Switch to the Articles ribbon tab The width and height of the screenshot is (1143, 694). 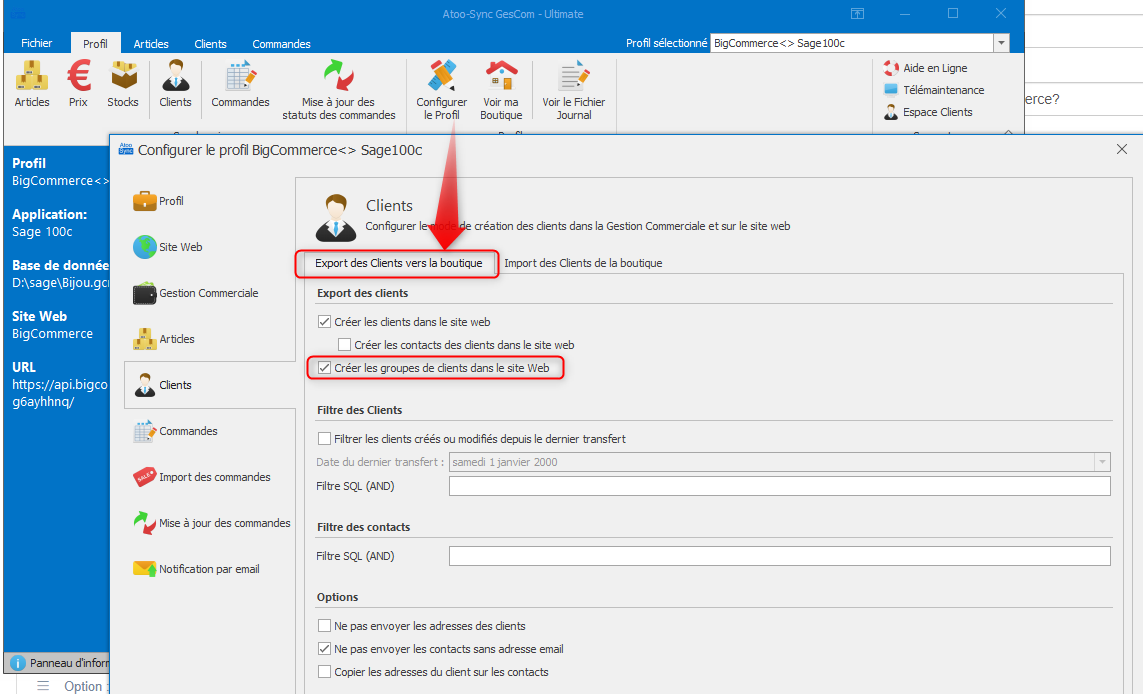151,44
